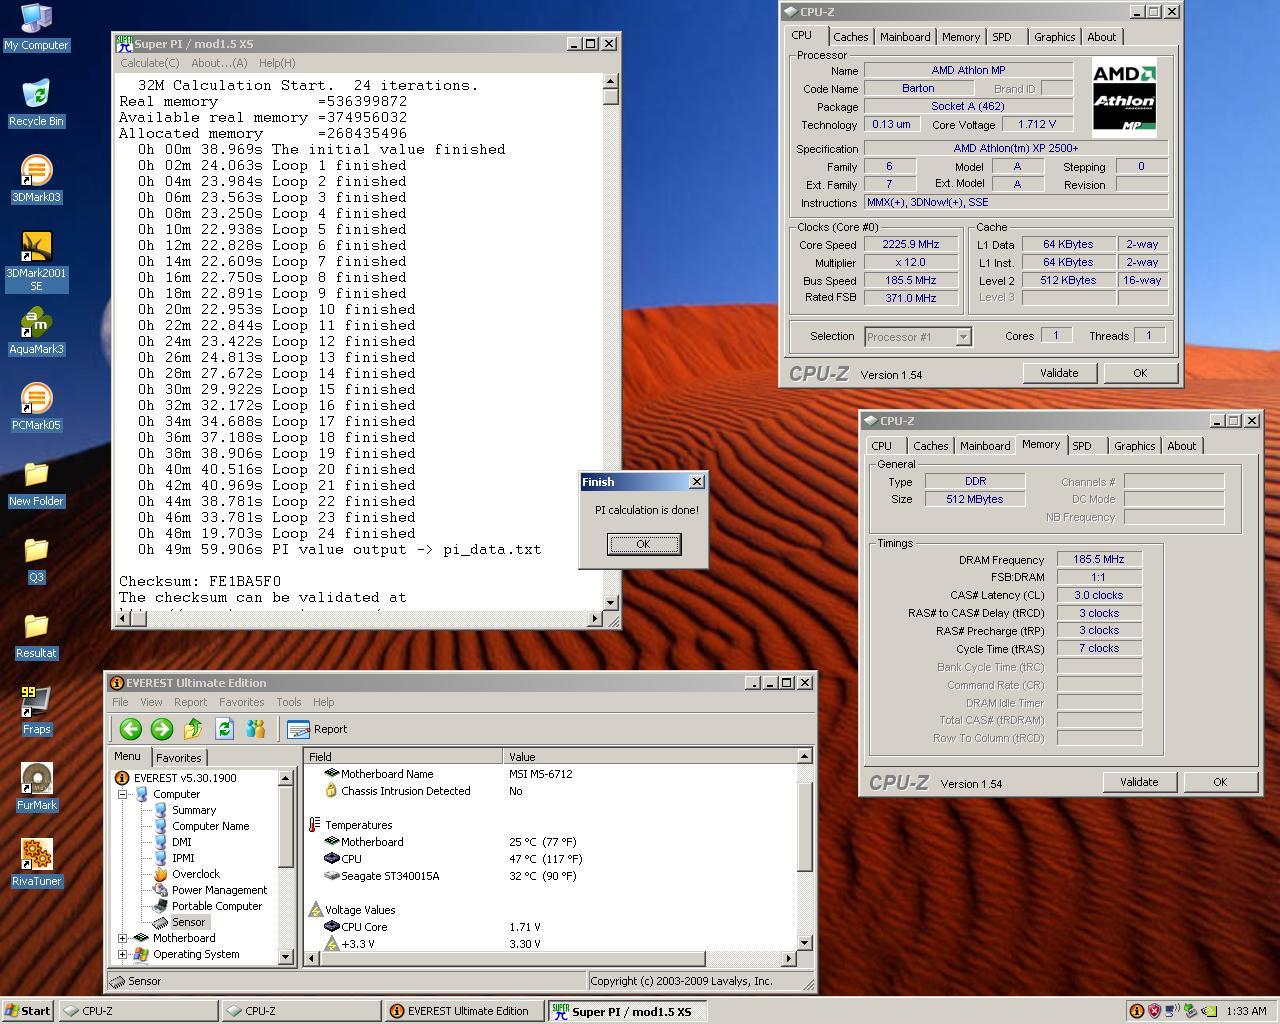Viewport: 1280px width, 1024px height.
Task: Select the Q3 folder icon
Action: (x=36, y=560)
